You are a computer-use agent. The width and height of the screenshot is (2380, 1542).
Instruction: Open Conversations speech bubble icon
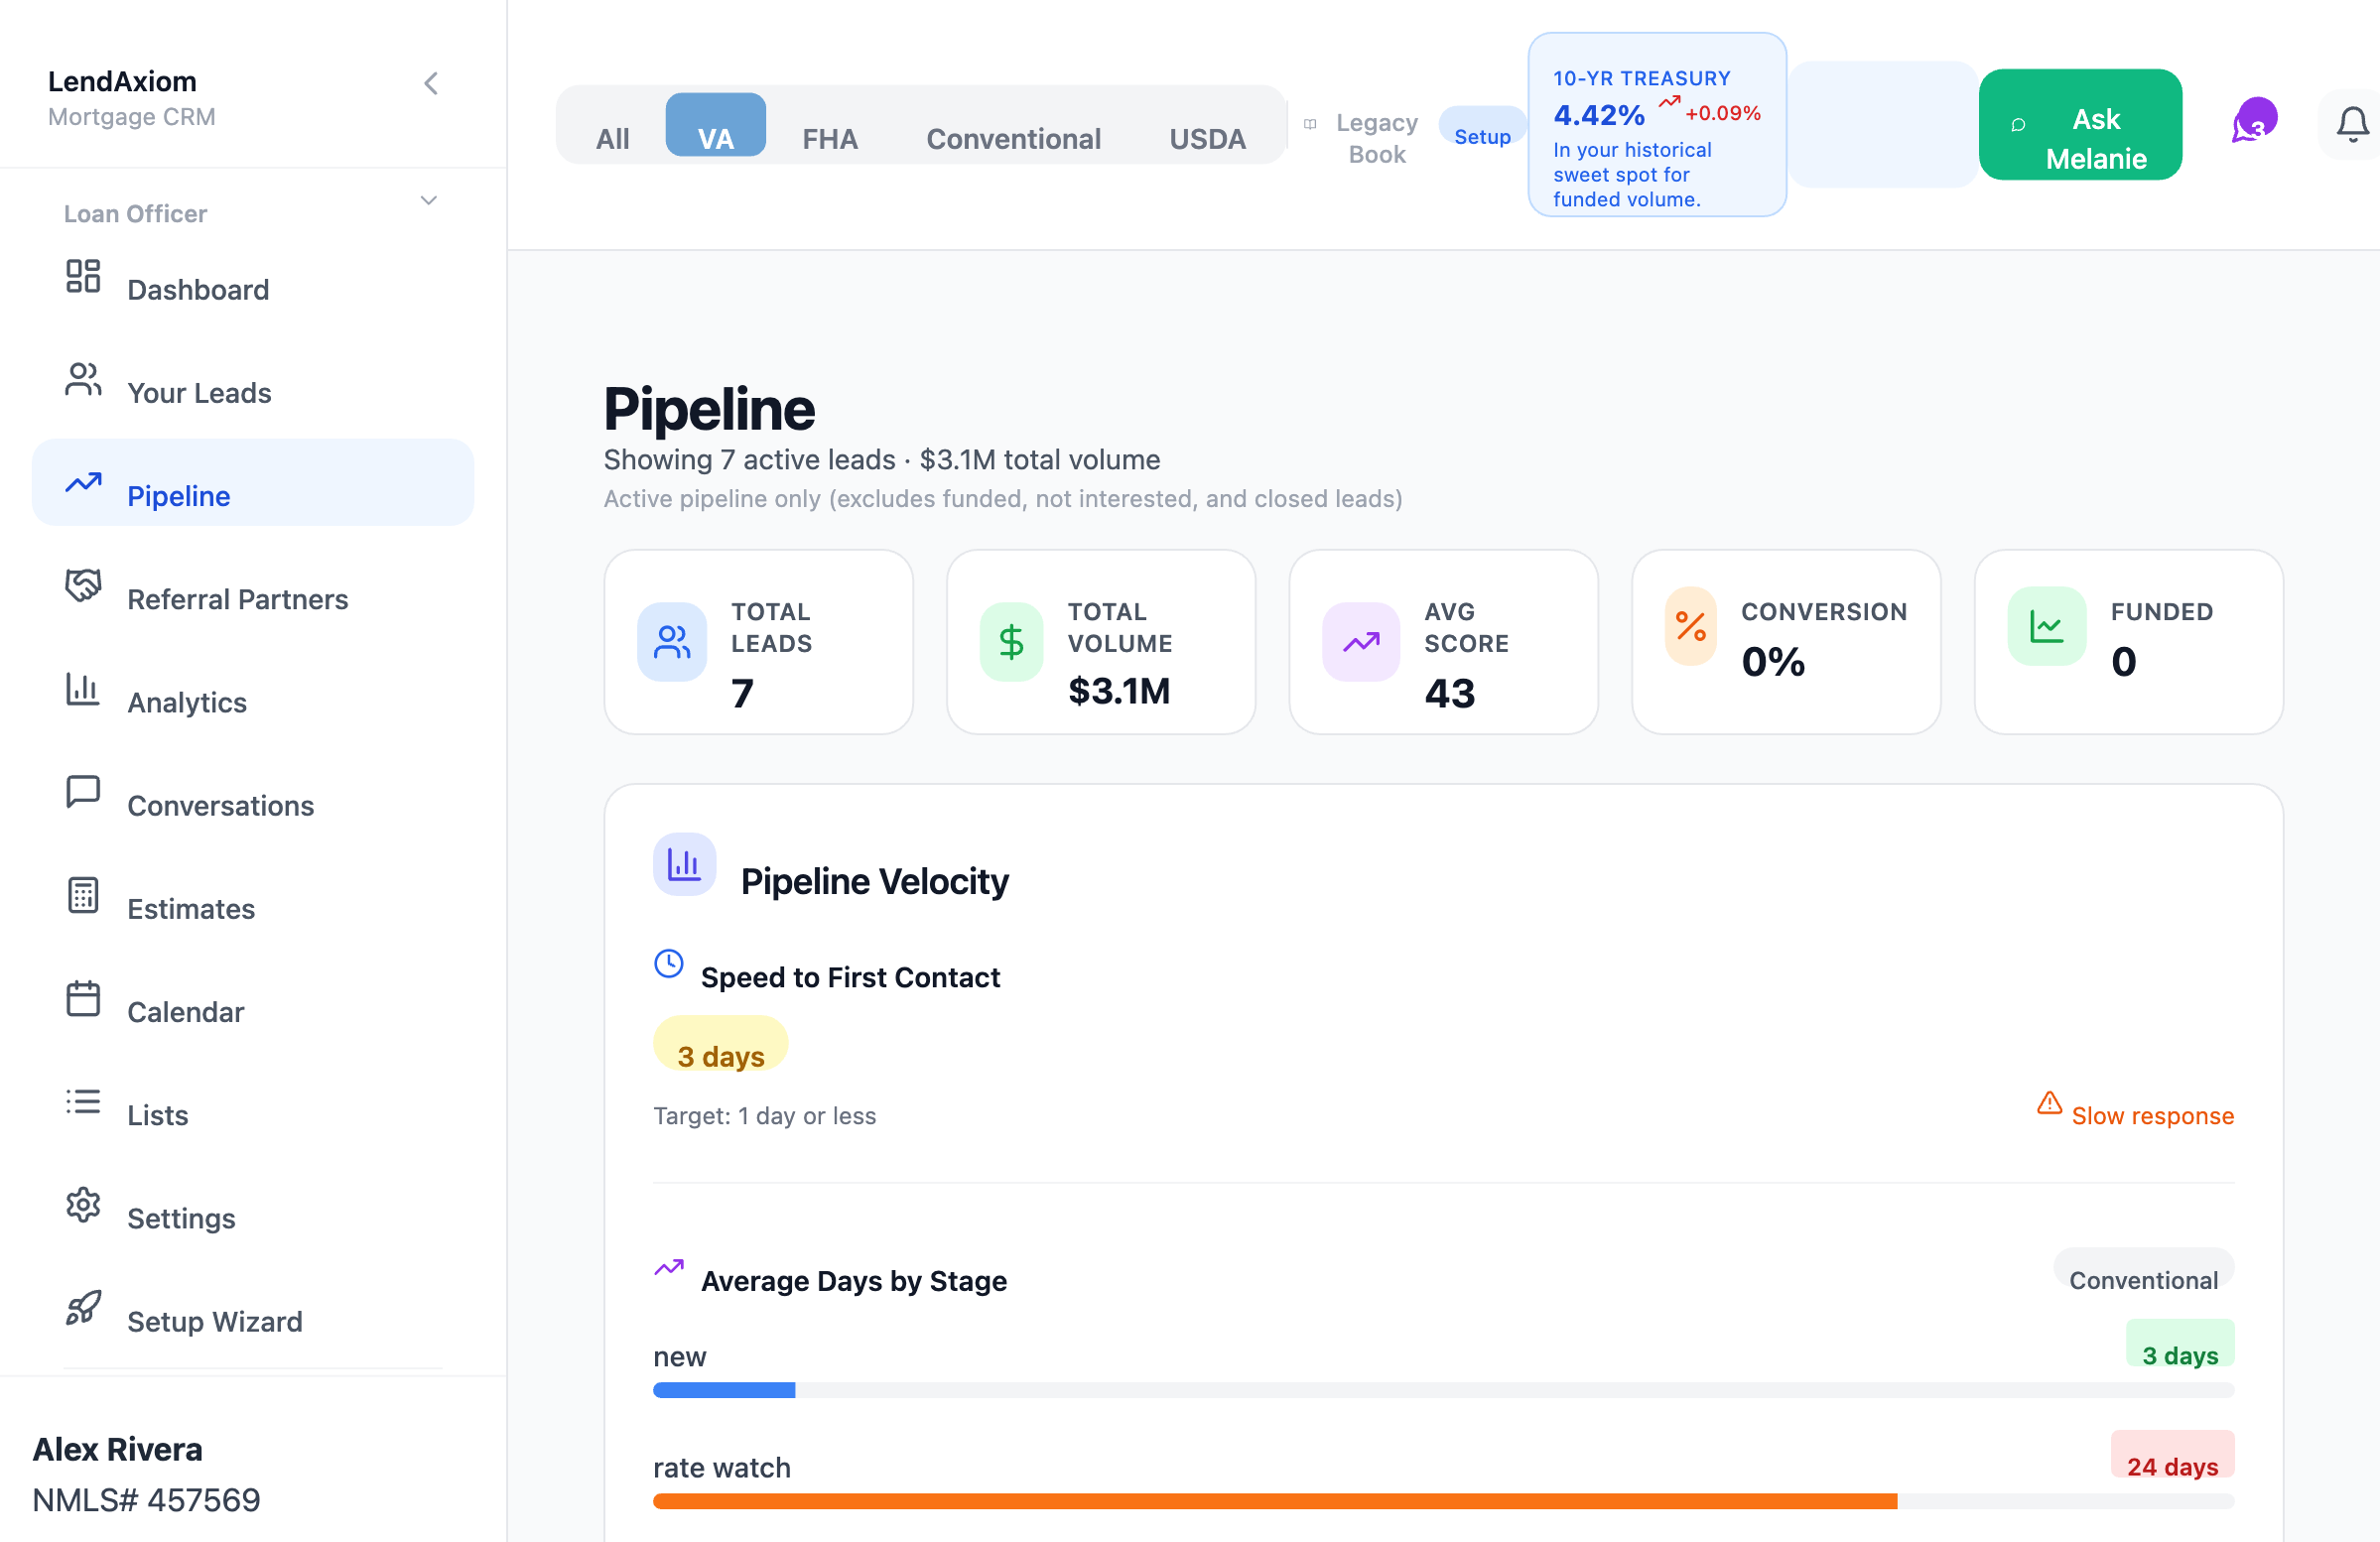point(83,792)
